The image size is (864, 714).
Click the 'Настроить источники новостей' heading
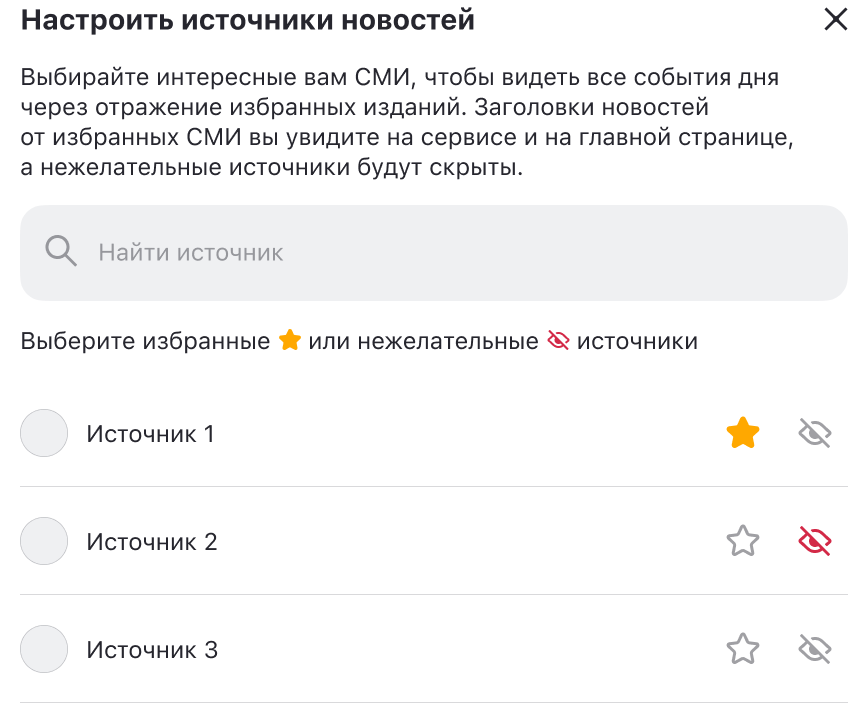tap(247, 20)
